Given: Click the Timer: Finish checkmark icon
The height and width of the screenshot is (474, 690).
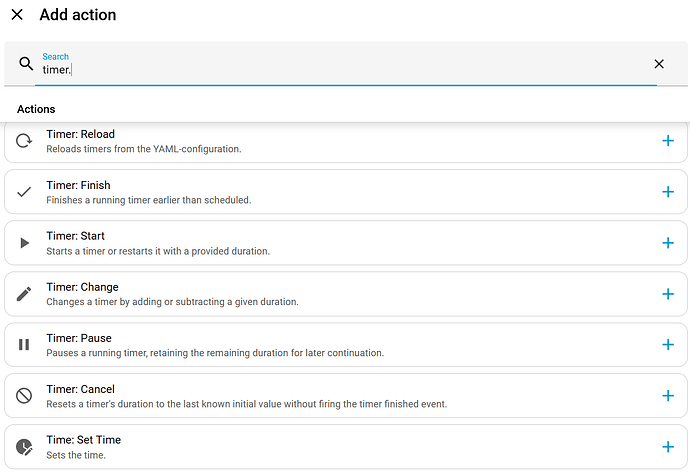Looking at the screenshot, I should click(24, 192).
